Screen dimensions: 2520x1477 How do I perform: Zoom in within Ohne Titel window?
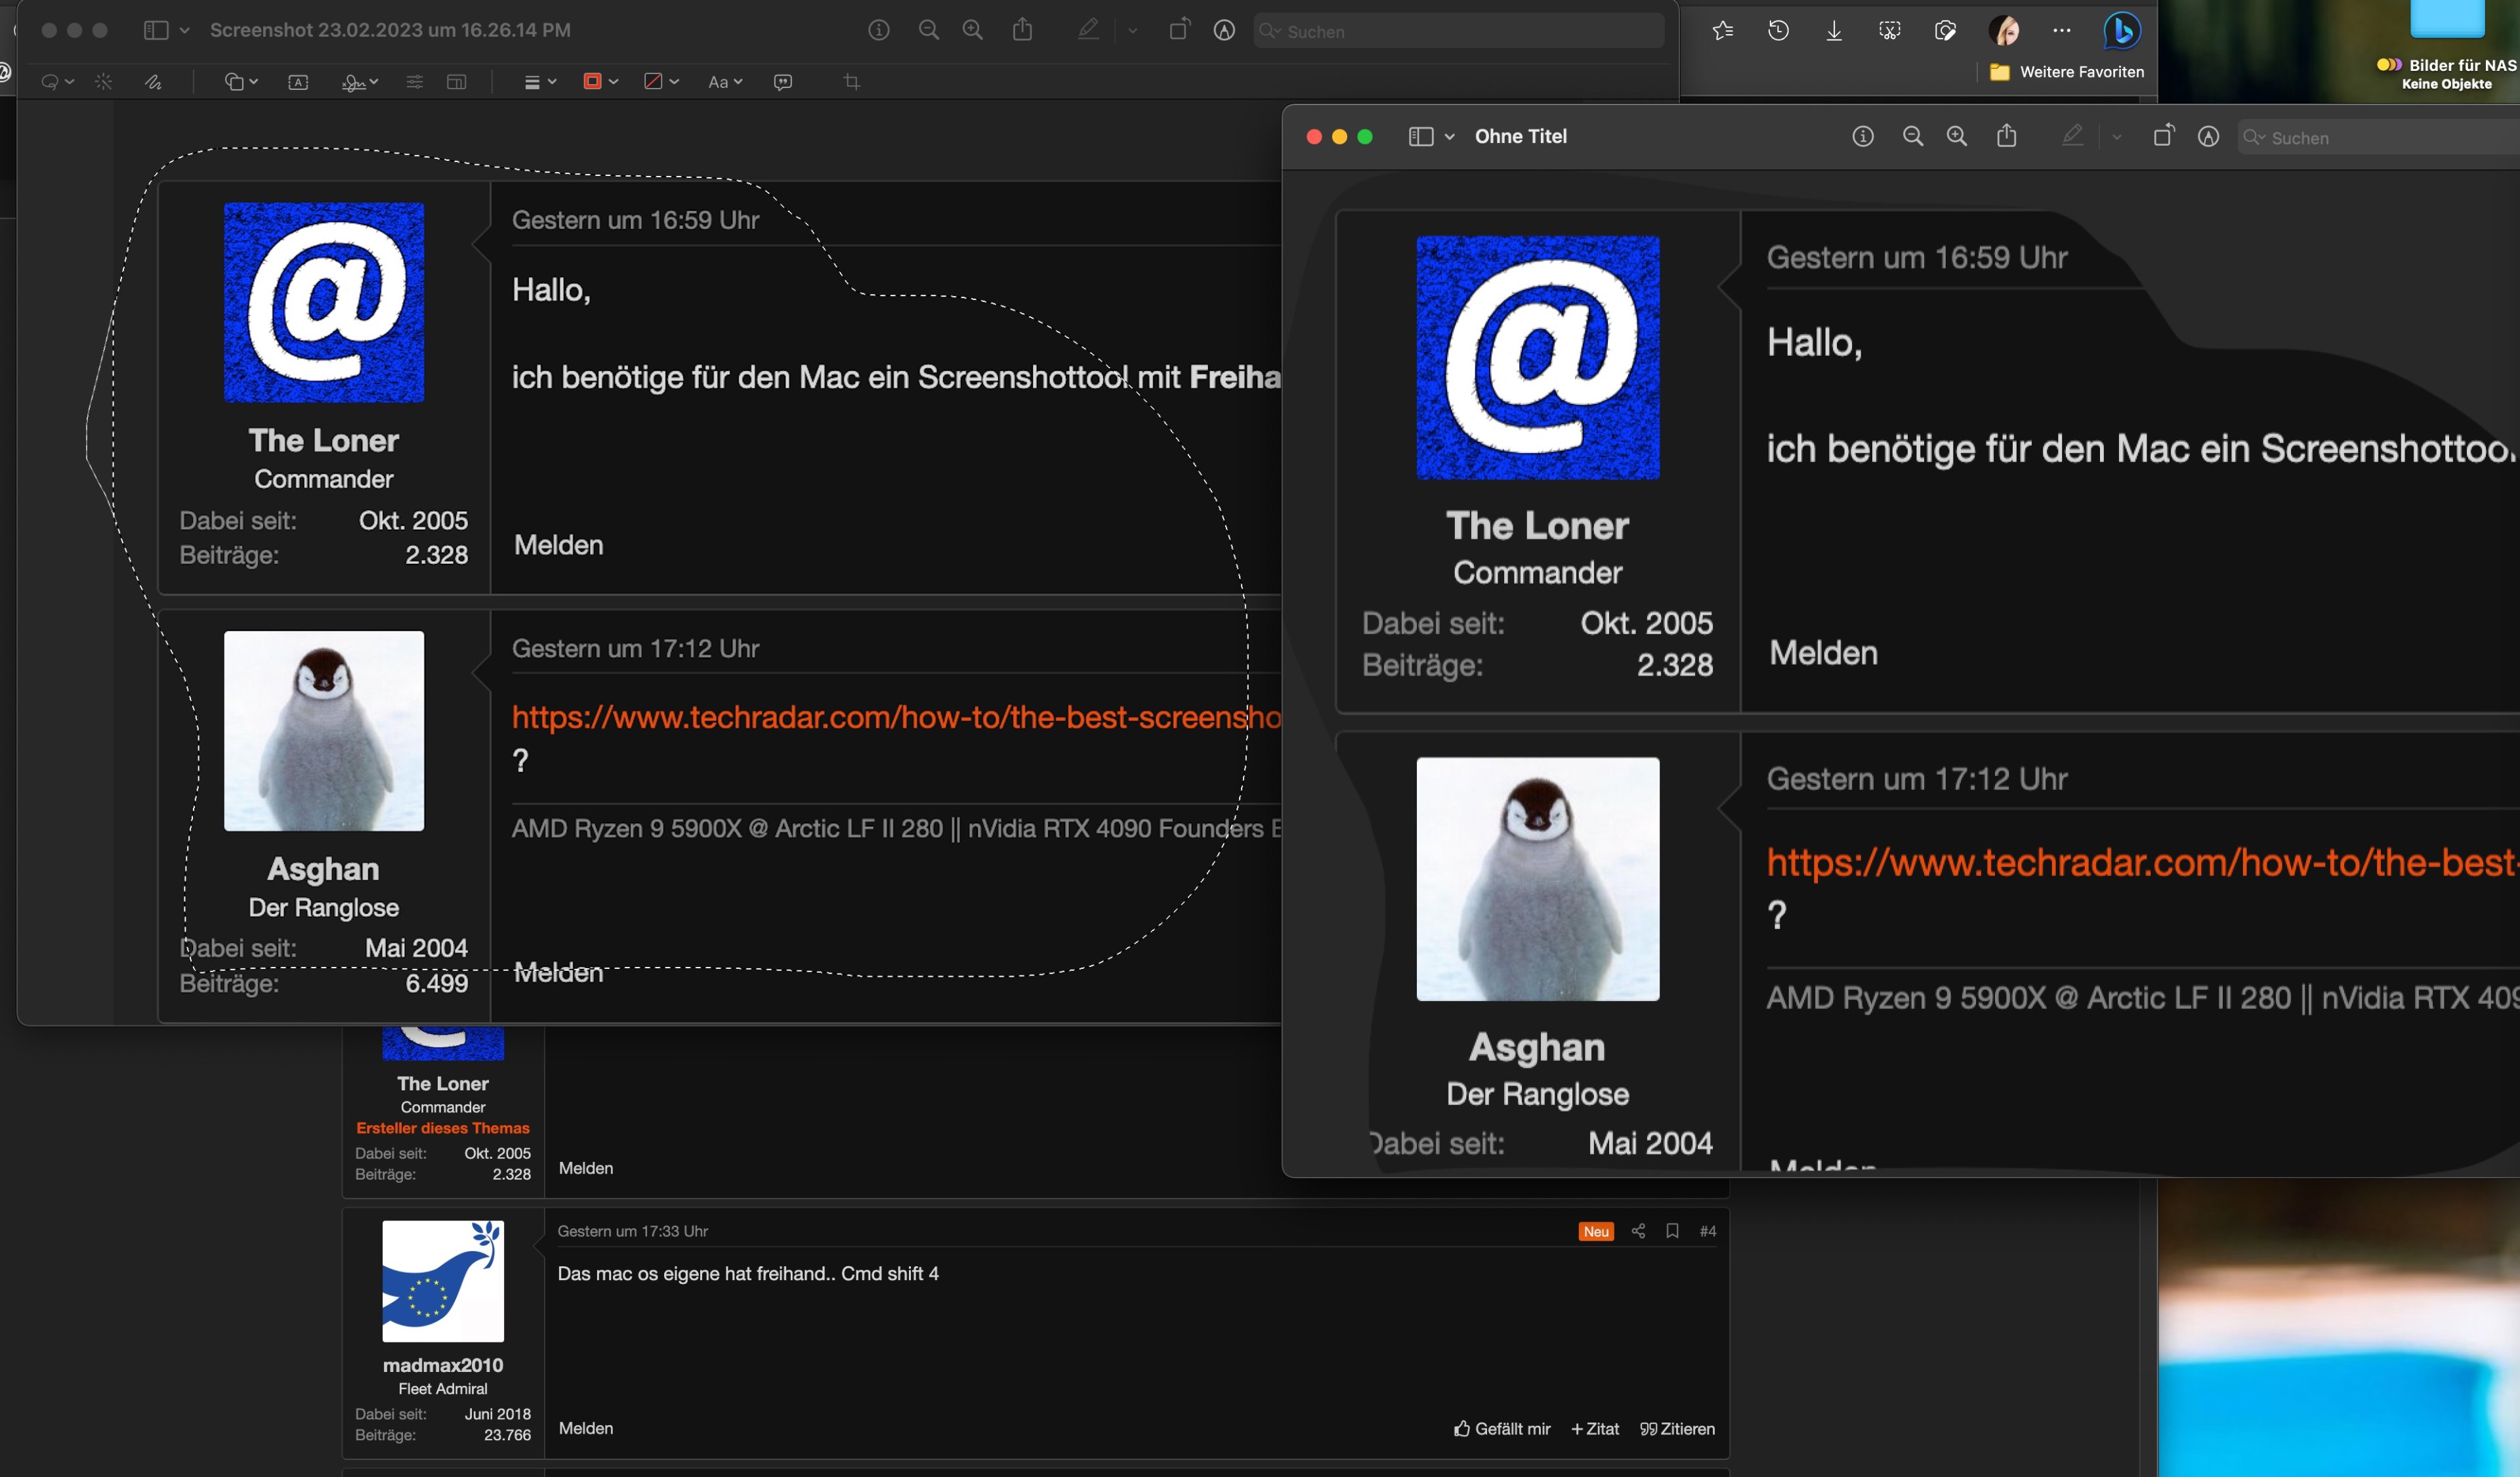[x=1956, y=136]
